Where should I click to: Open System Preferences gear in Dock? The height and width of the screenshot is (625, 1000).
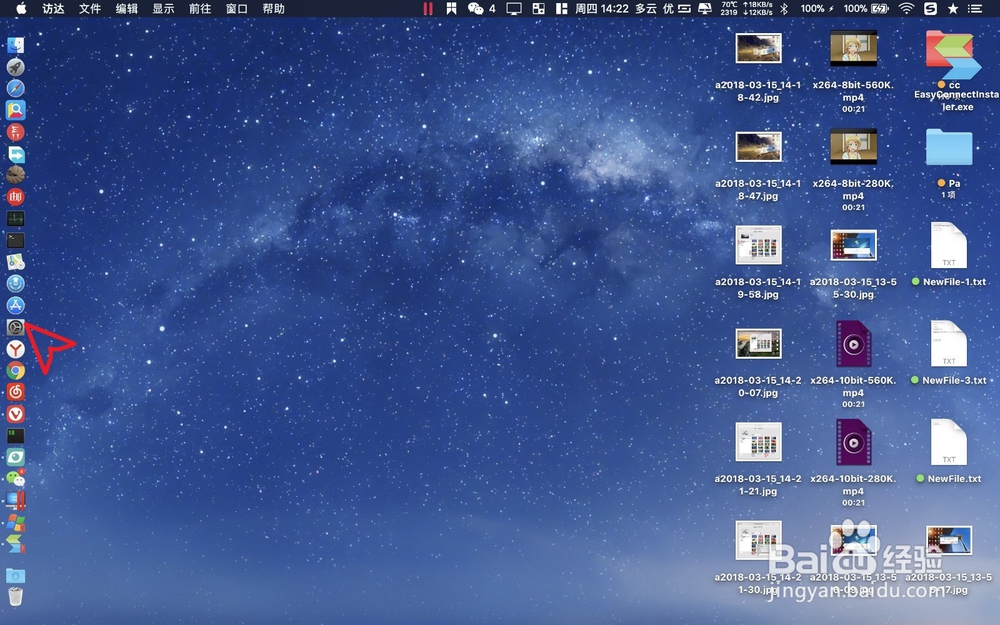(x=15, y=327)
